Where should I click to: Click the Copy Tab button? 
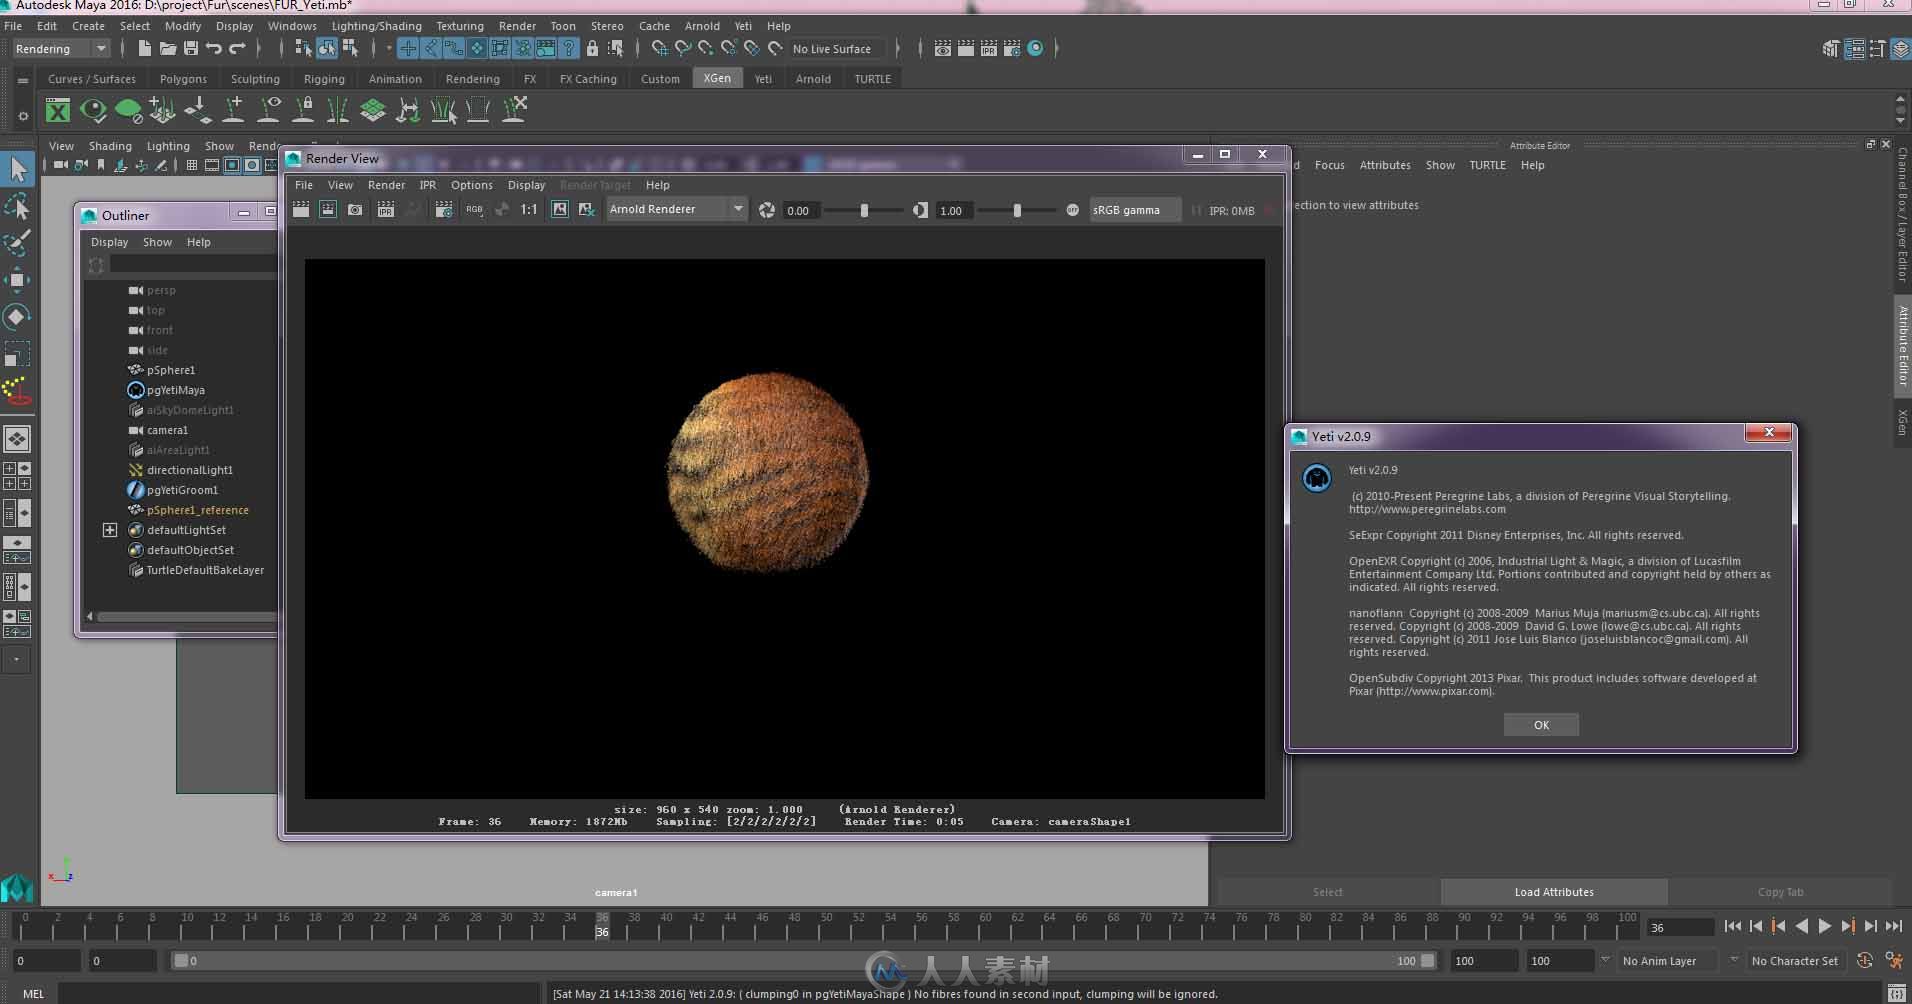pyautogui.click(x=1780, y=891)
